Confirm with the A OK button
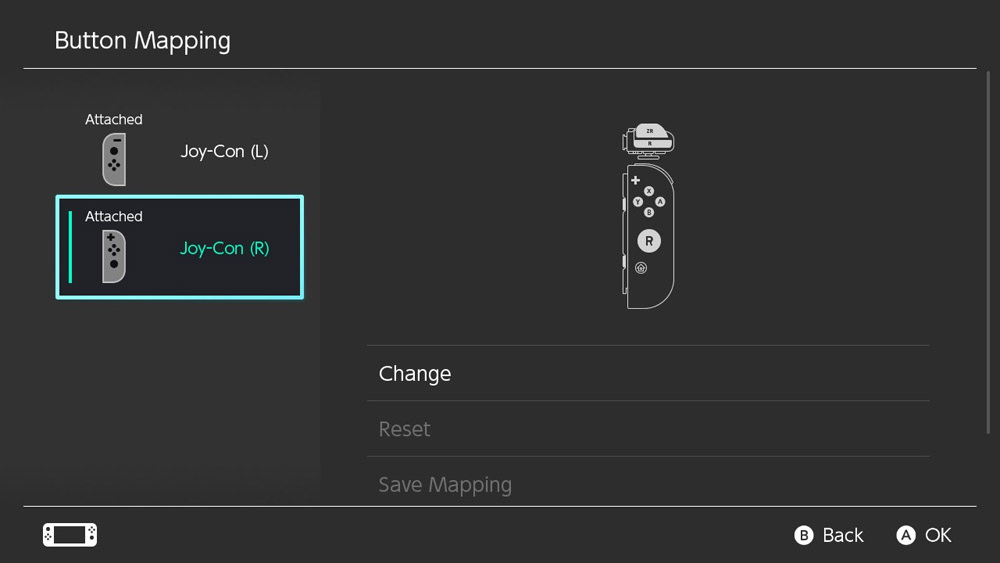The image size is (1000, 563). click(x=923, y=535)
